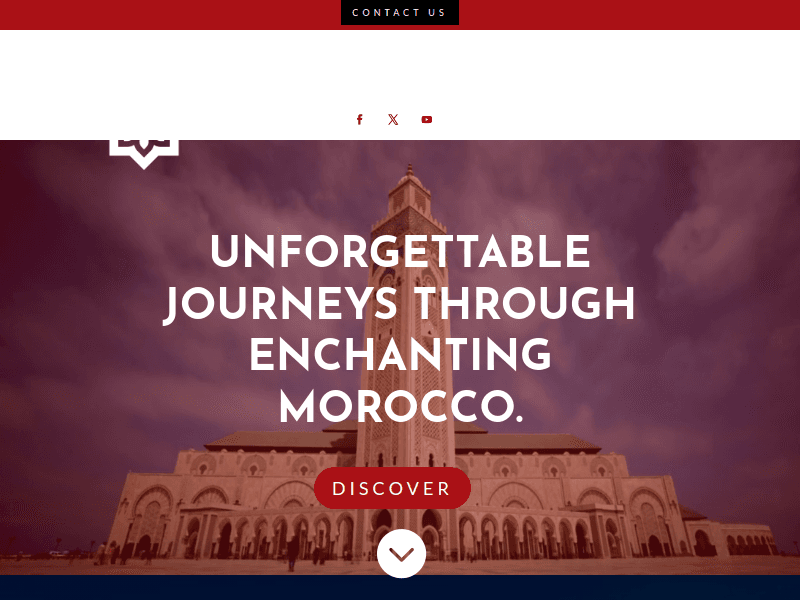Click the mosque roof left of the minaret
This screenshot has height=600, width=800.
(283, 440)
